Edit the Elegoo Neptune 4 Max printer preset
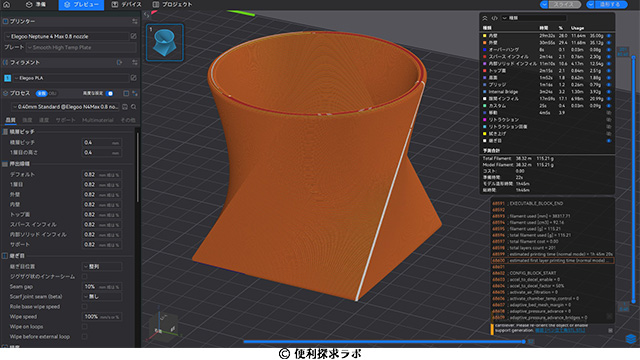Screen dimensions: 640x360 (133, 36)
